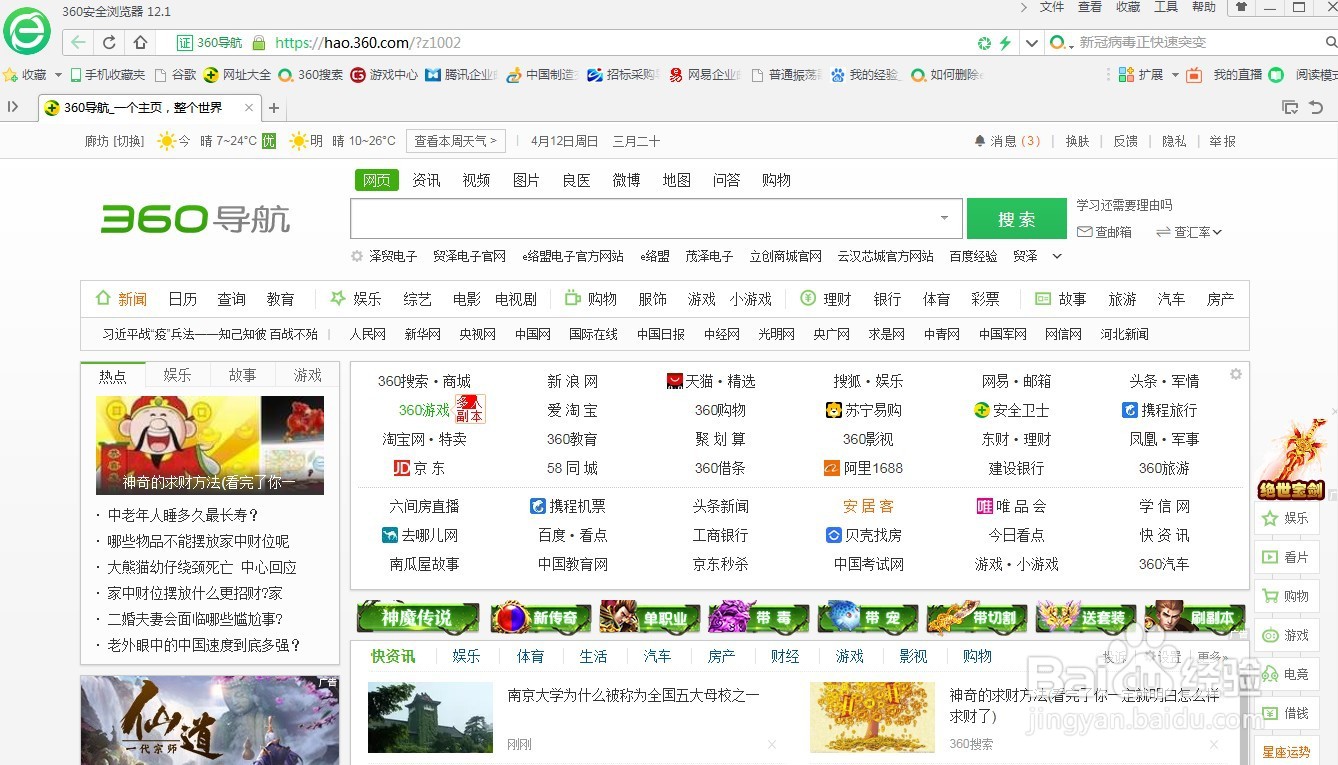Select the 娱乐 tab in the hot news panel
1338x765 pixels.
178,375
